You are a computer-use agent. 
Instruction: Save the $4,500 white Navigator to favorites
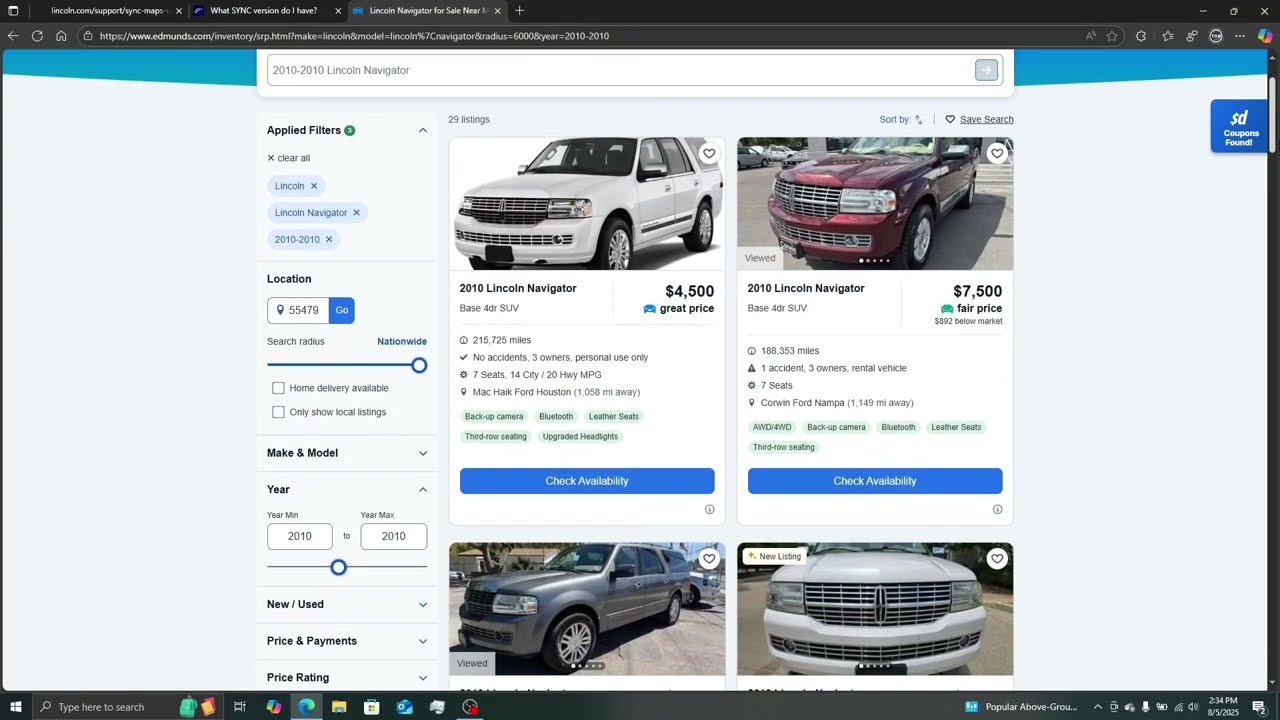click(x=709, y=153)
